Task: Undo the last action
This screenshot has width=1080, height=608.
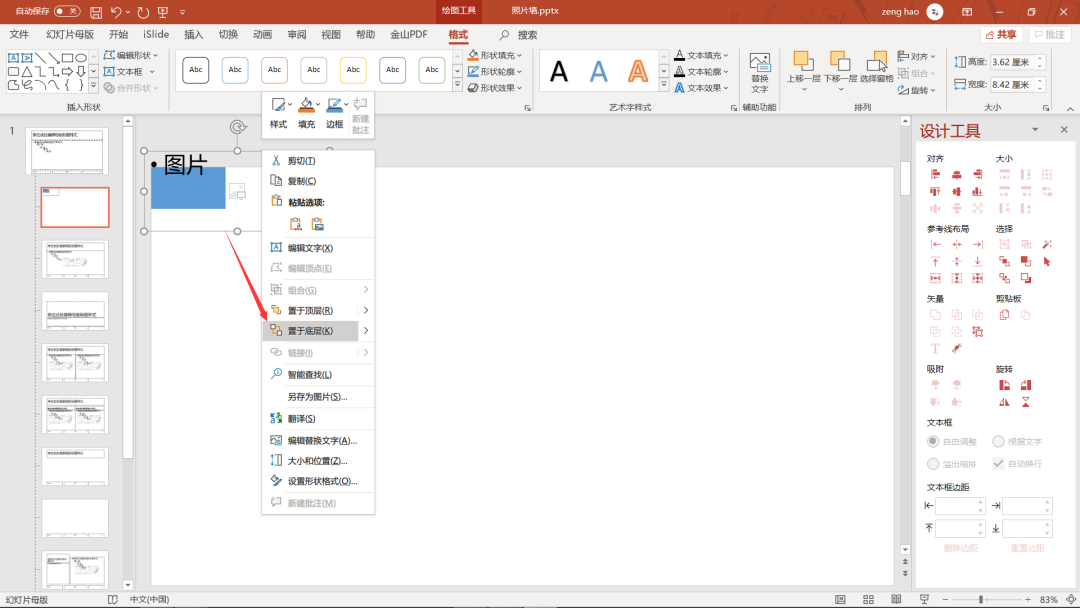Action: click(x=116, y=12)
